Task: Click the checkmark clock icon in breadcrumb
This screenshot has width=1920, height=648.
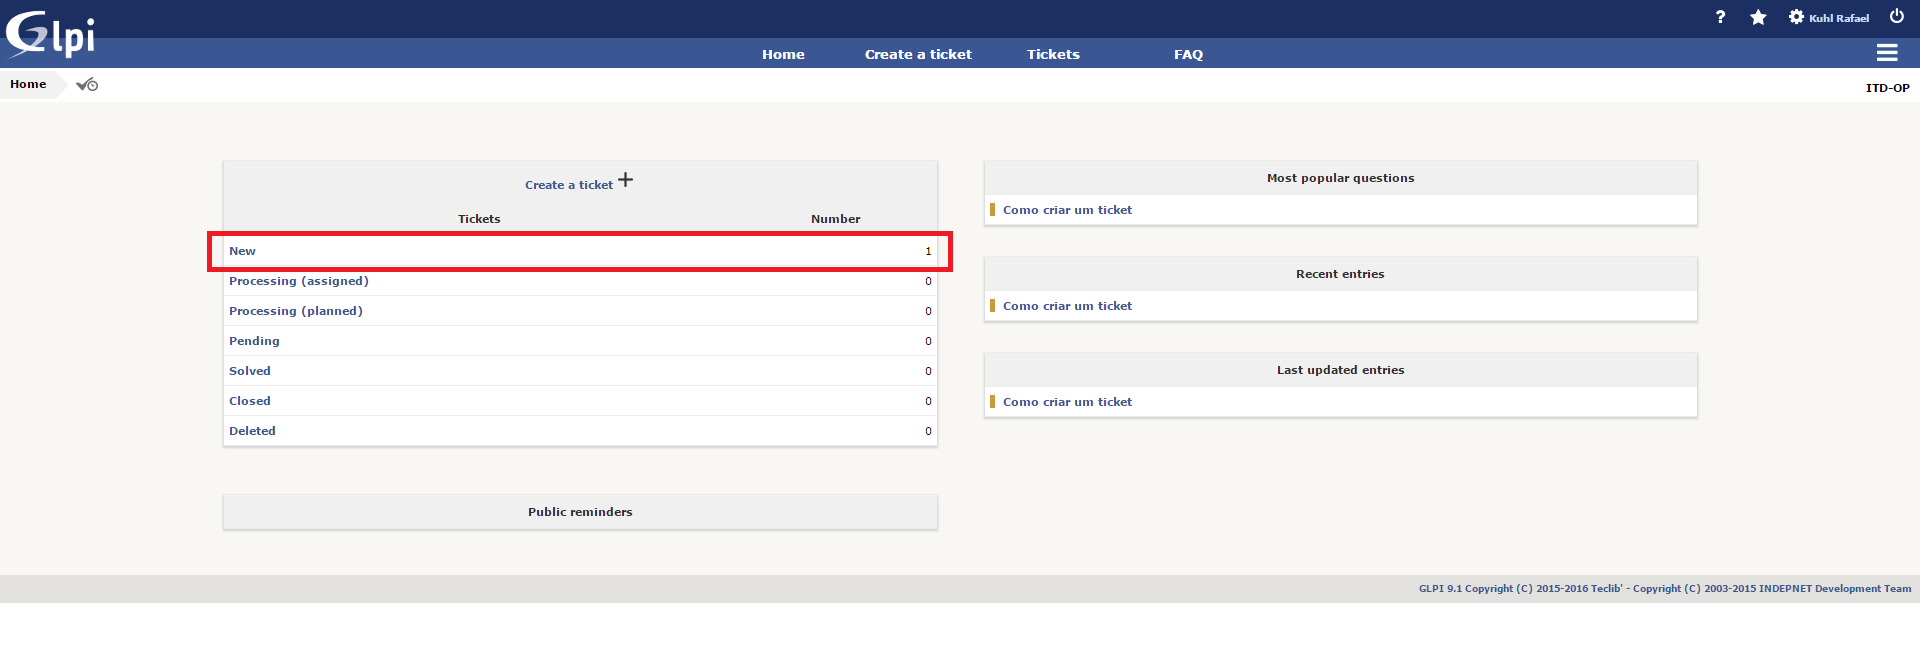Action: pos(87,85)
